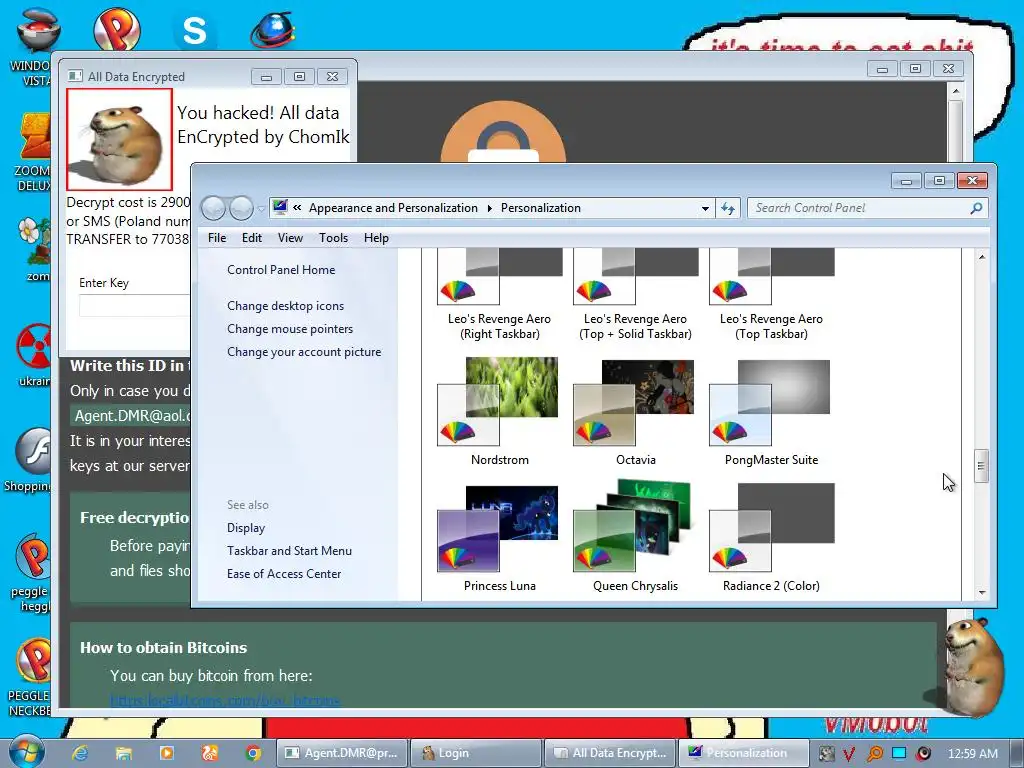Open the View menu in Personalization

click(x=290, y=238)
